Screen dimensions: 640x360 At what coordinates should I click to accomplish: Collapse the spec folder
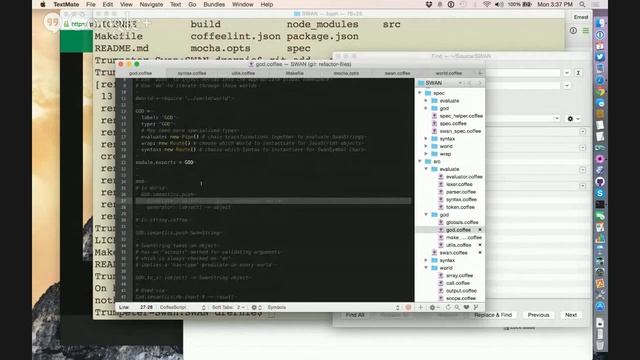420,93
